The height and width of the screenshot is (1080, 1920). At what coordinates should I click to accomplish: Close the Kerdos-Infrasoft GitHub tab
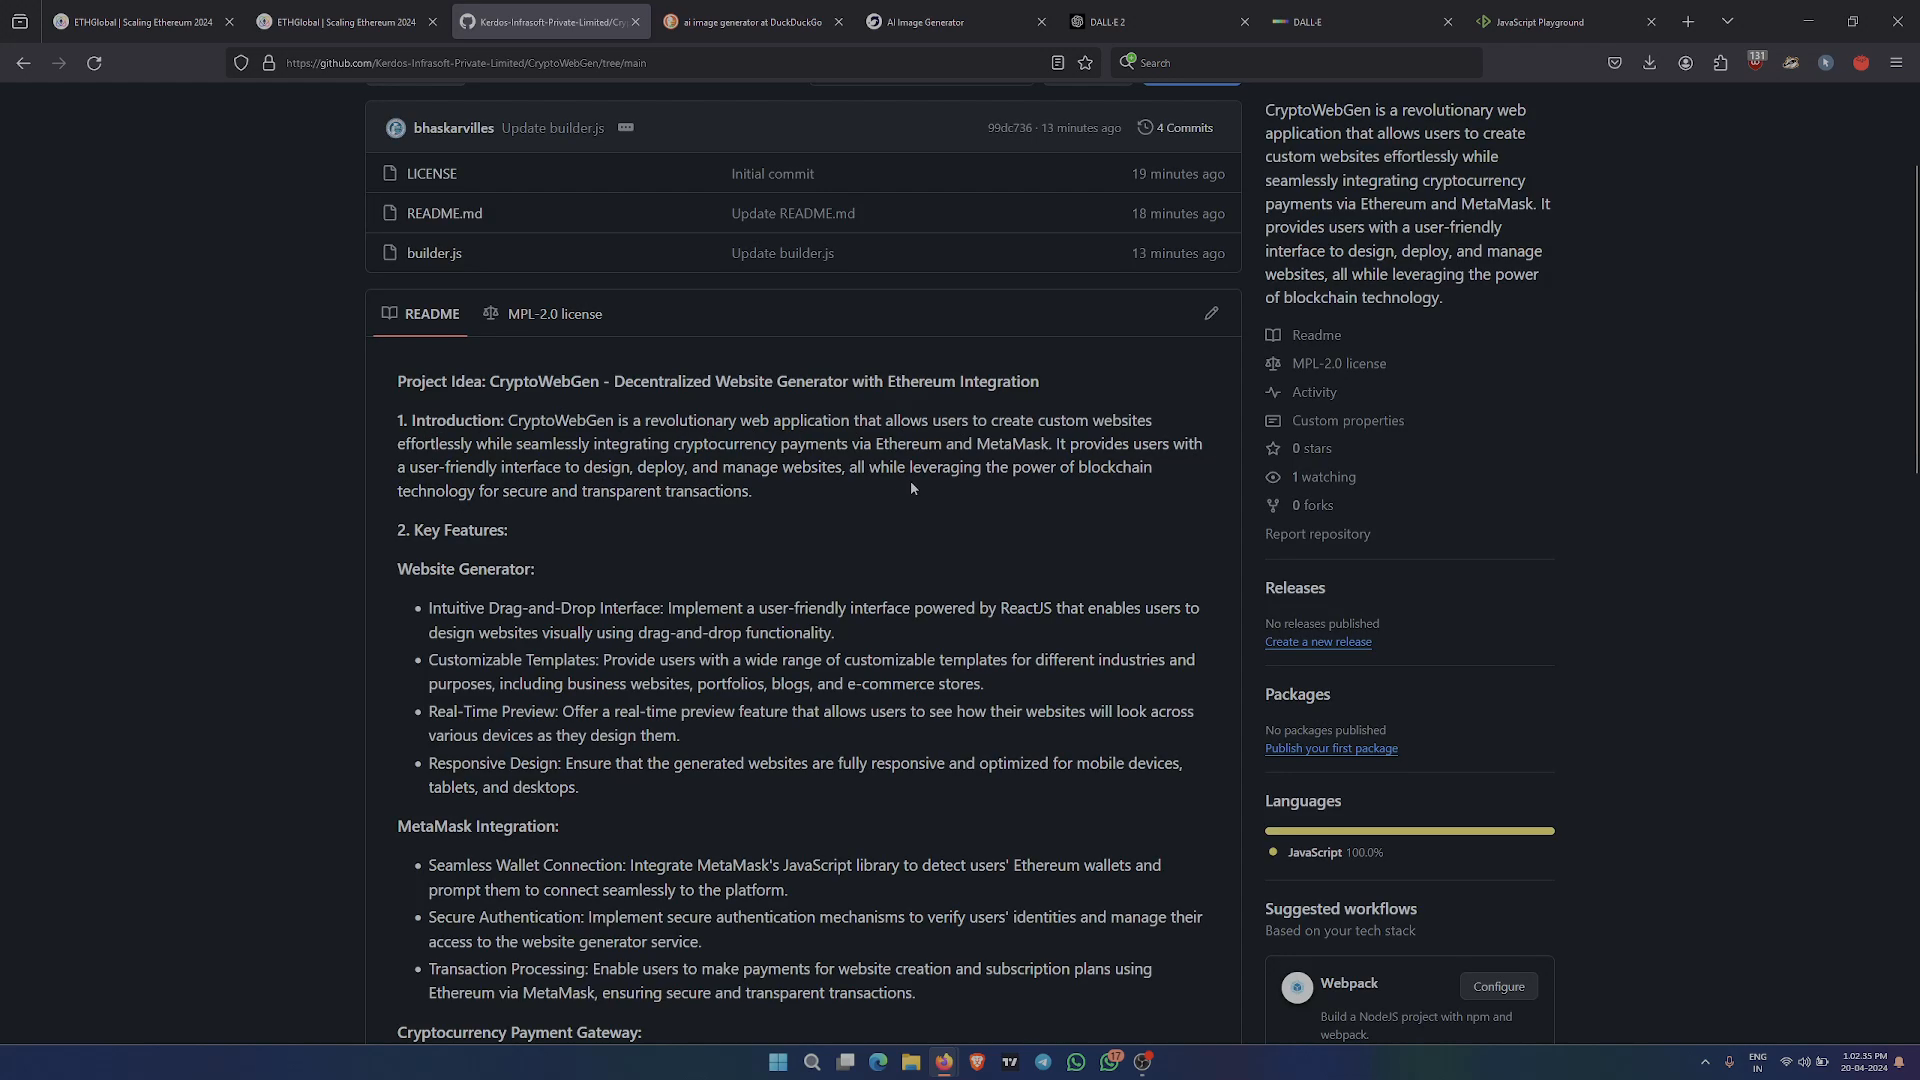point(635,21)
